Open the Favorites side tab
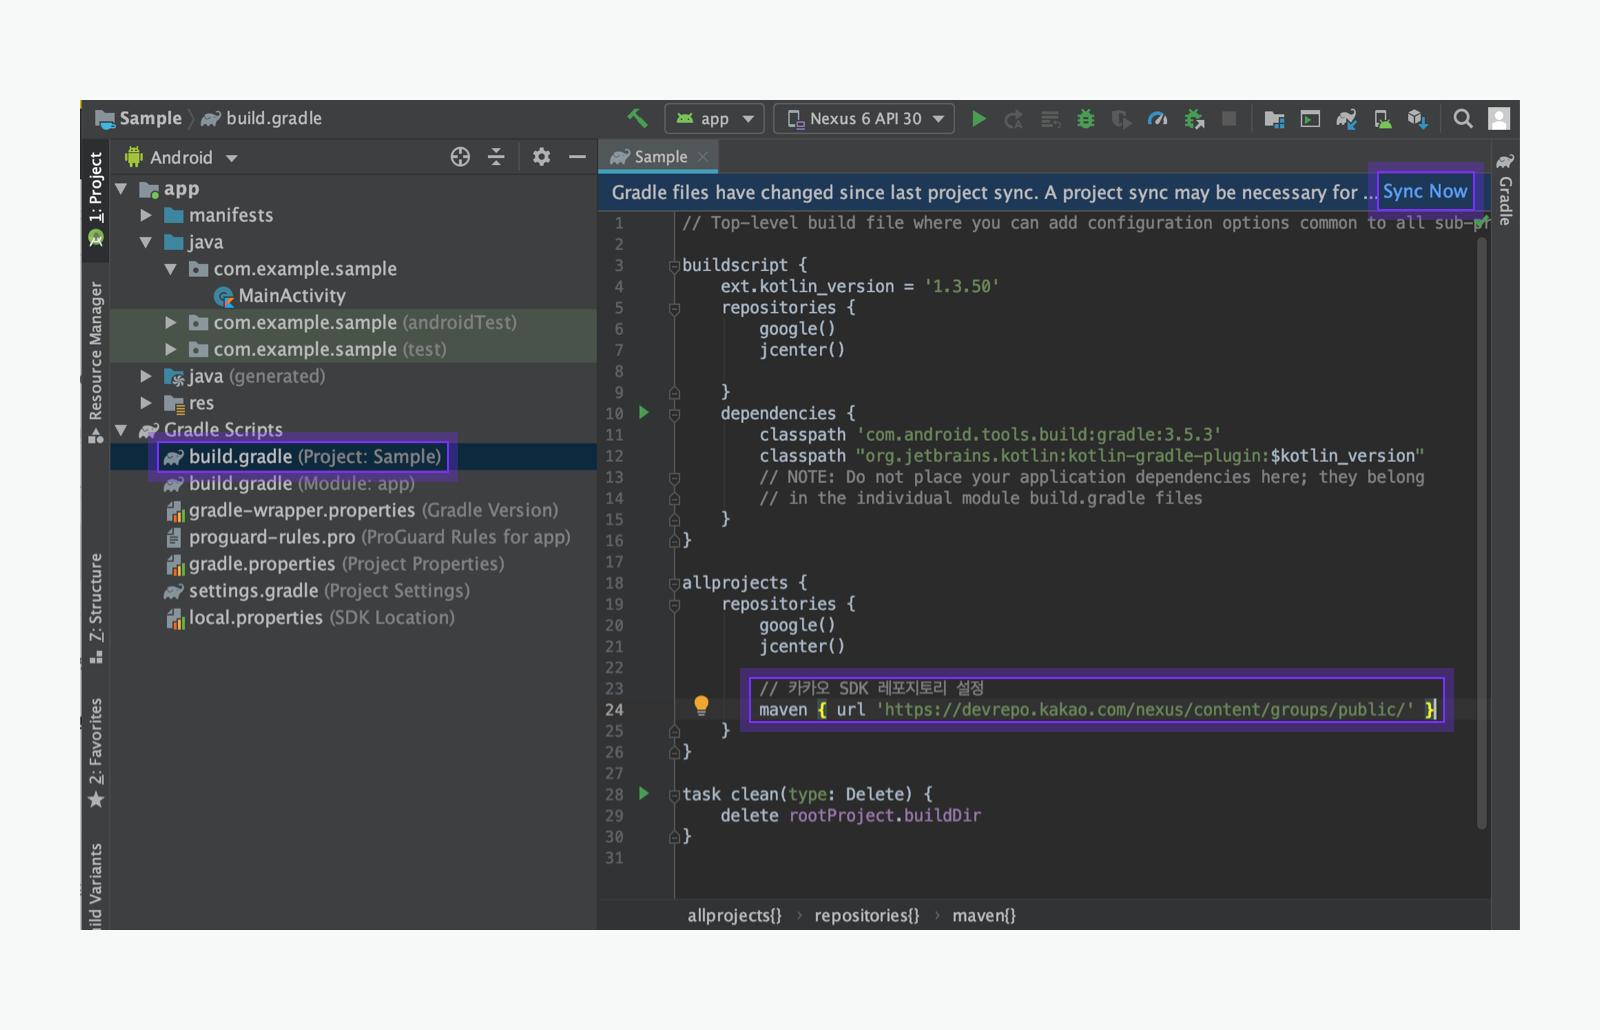Viewport: 1600px width, 1030px height. coord(96,750)
